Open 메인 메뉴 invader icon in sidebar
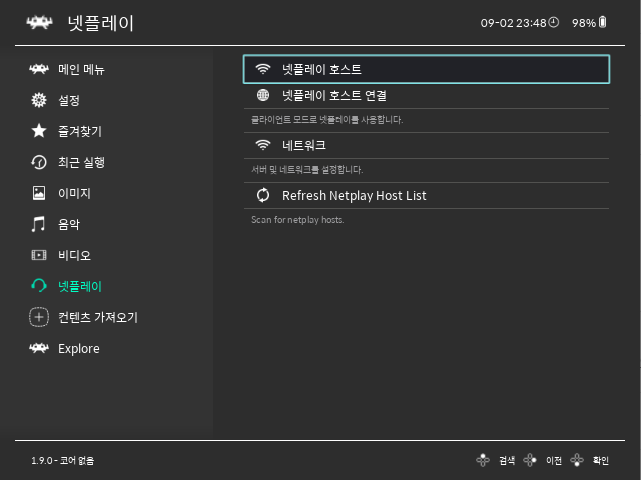 click(x=39, y=69)
